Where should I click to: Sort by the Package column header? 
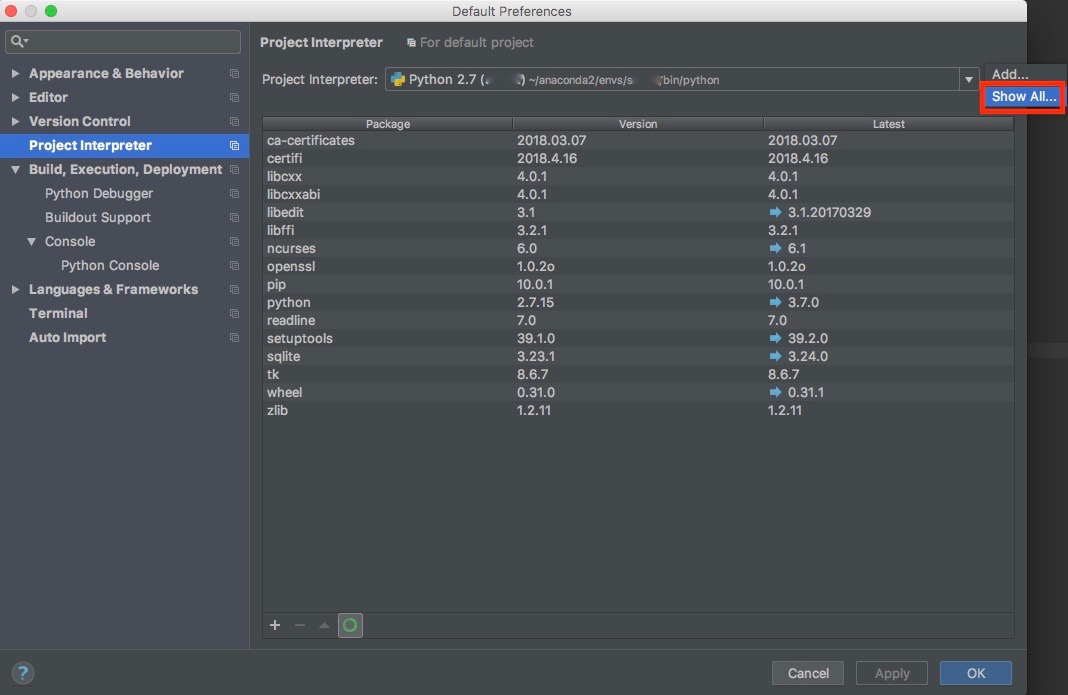click(388, 124)
